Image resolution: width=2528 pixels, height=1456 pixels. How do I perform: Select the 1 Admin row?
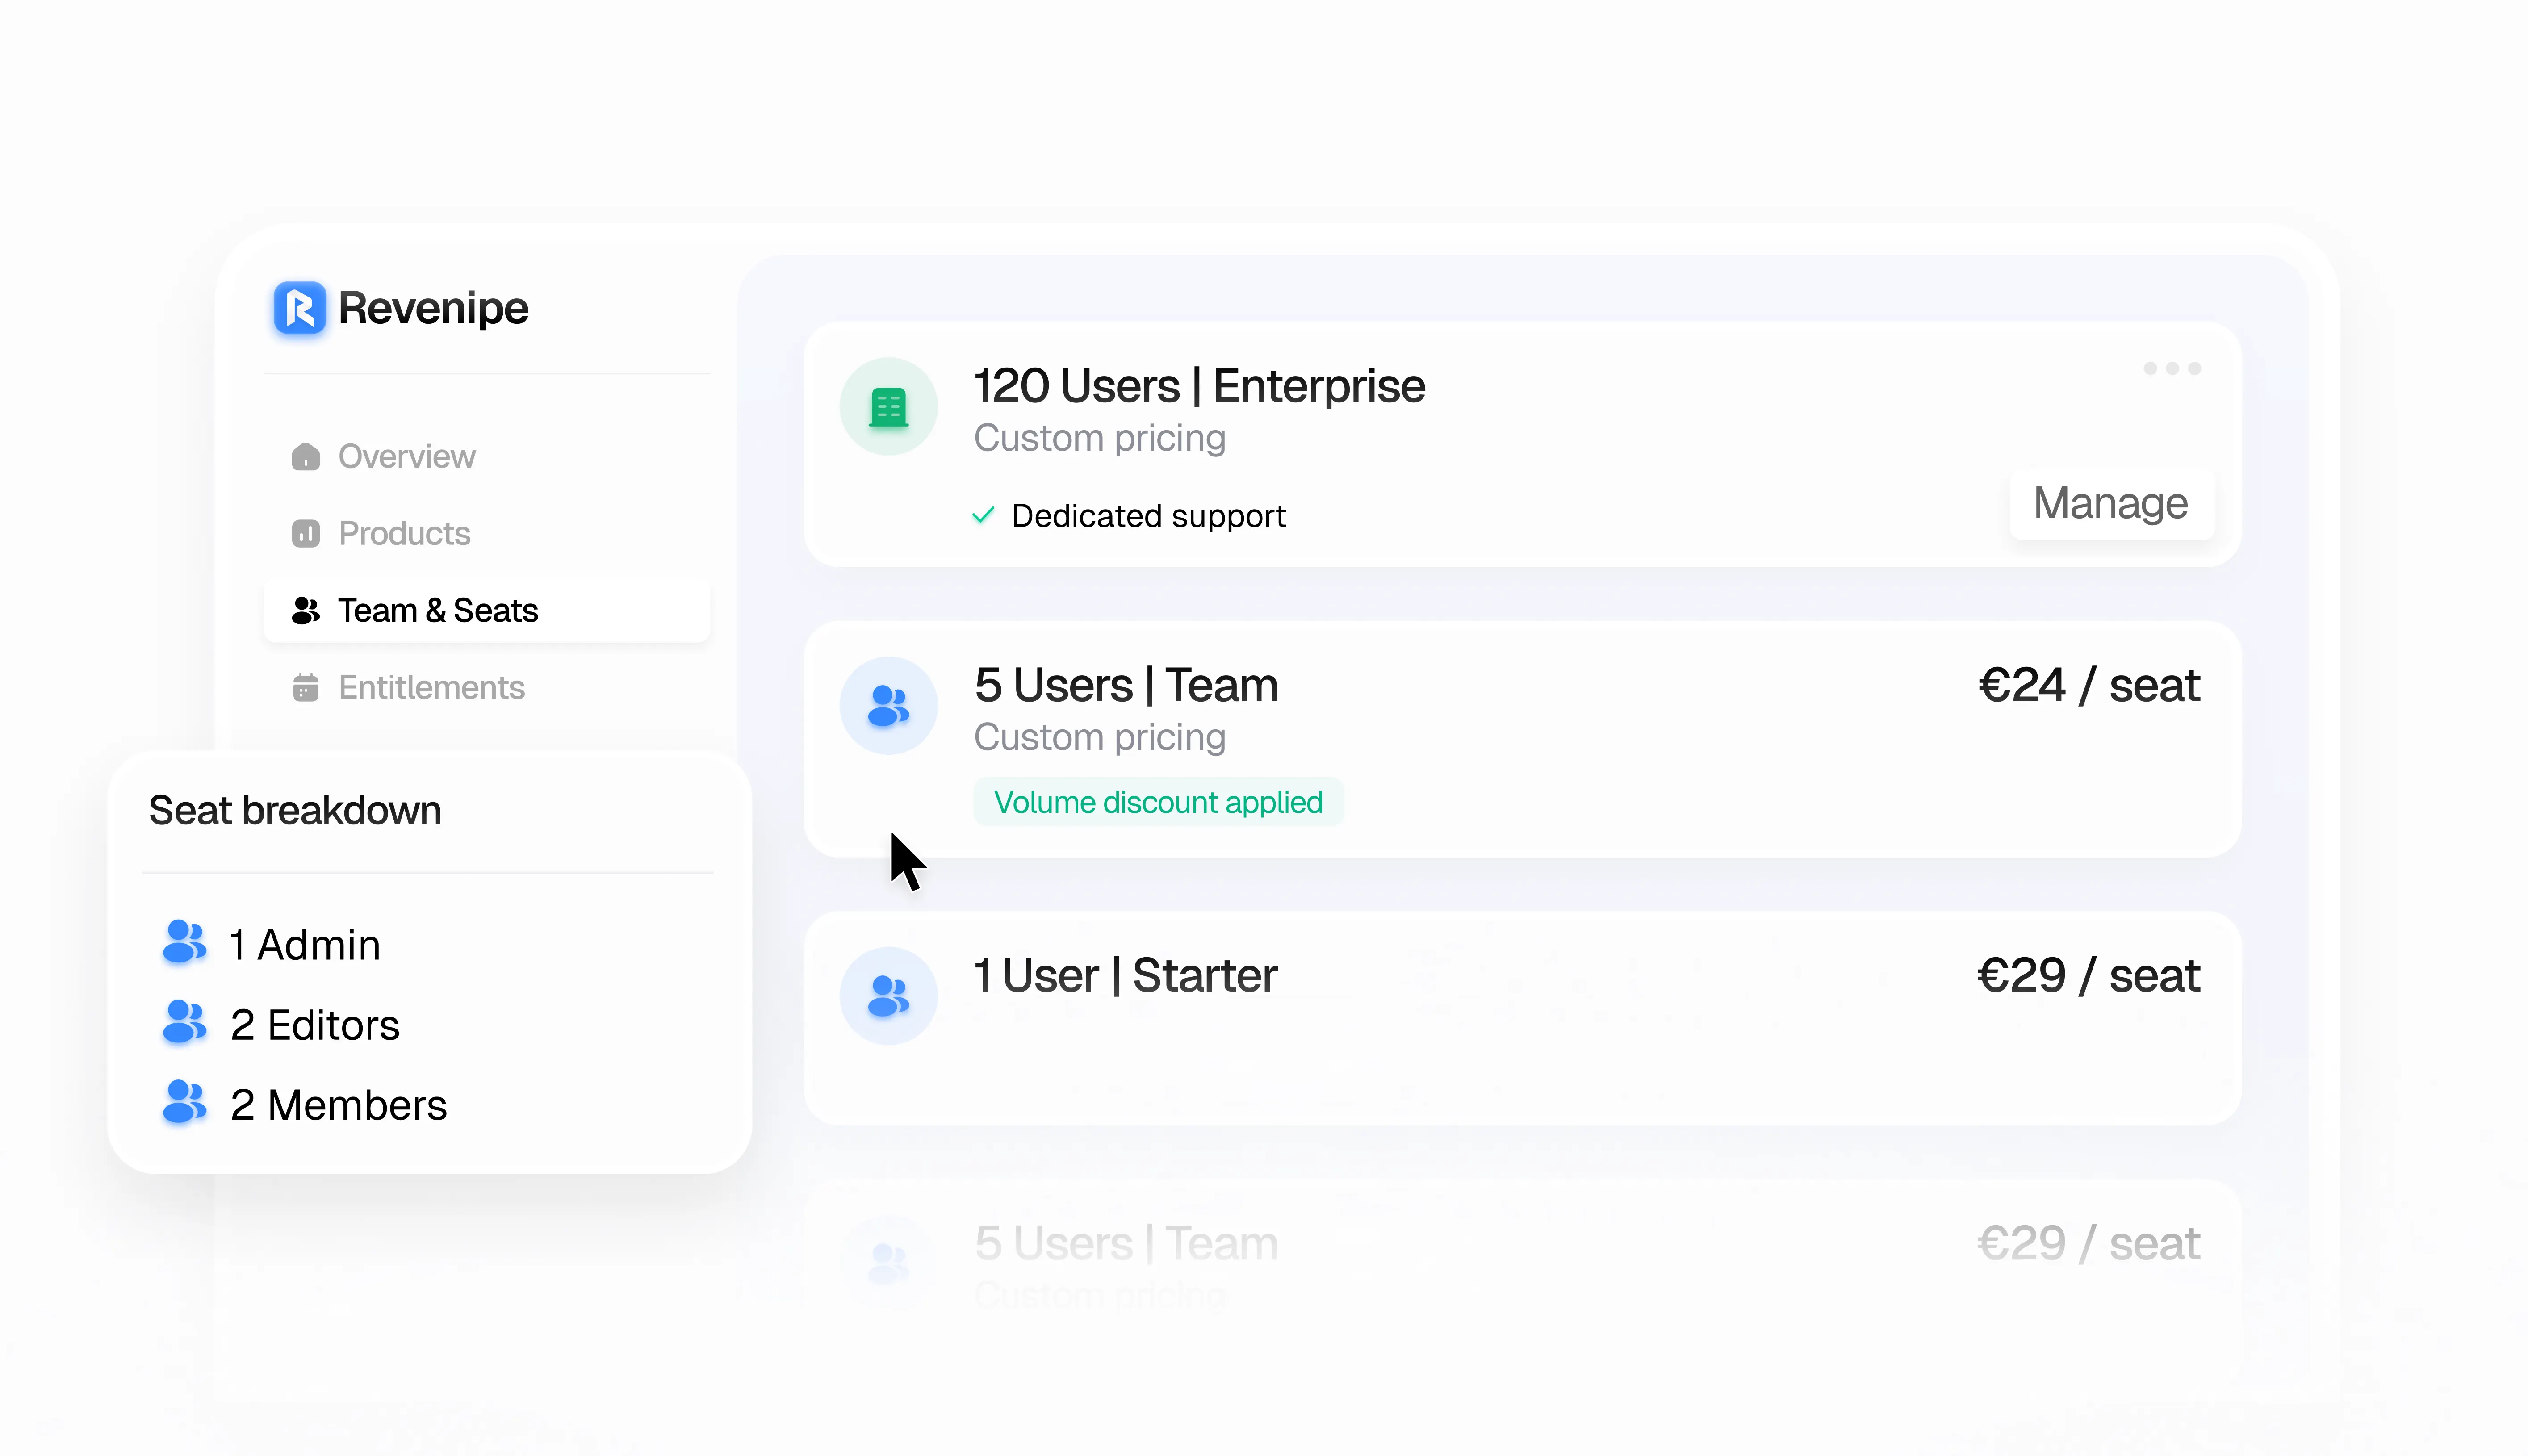(x=428, y=944)
